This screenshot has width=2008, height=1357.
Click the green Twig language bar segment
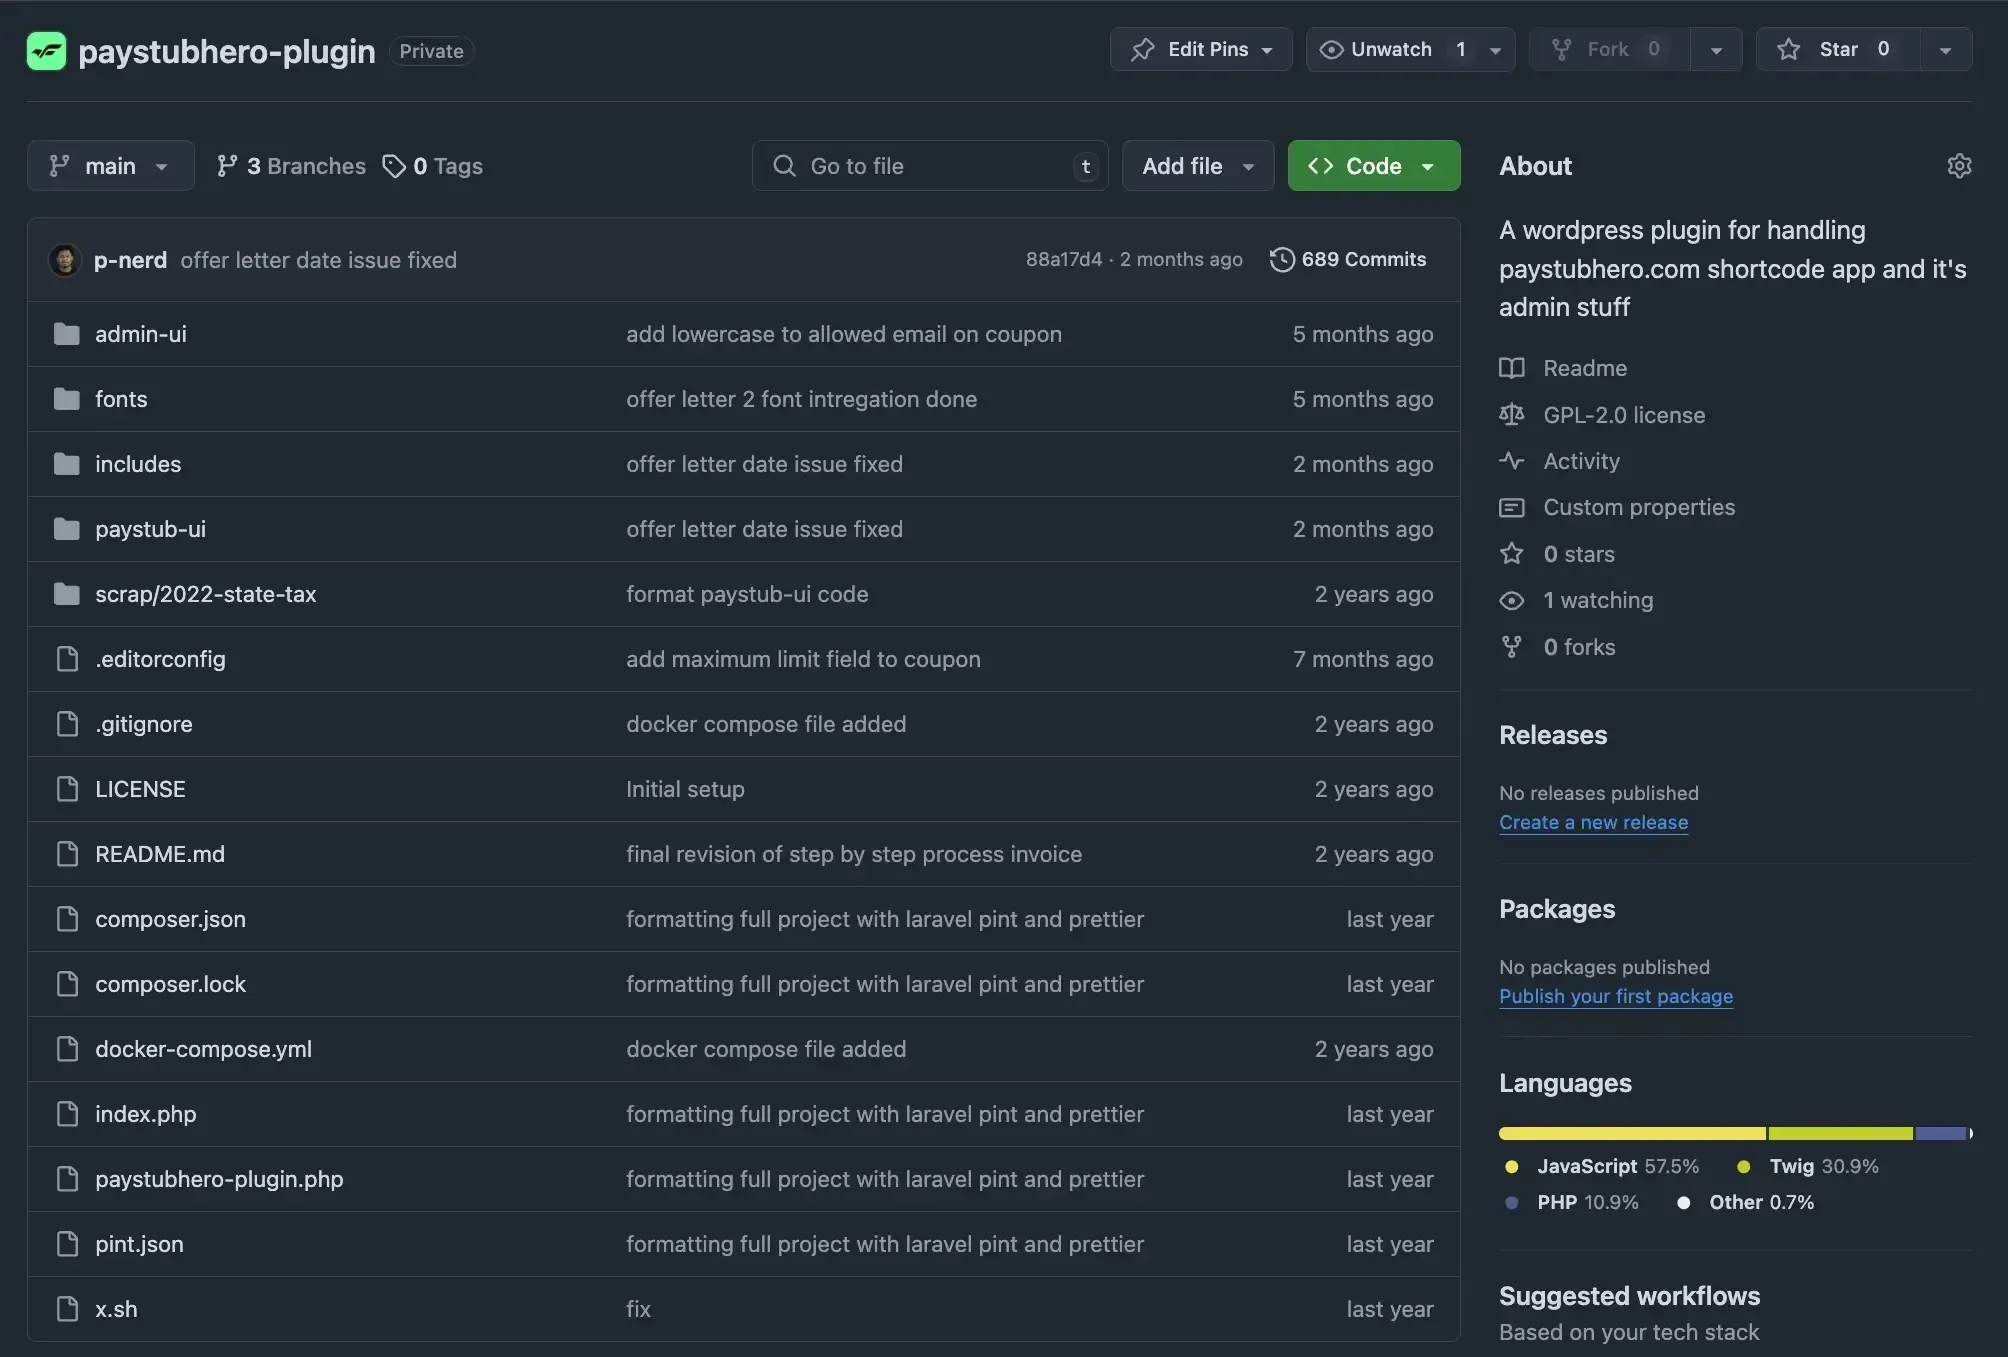(x=1840, y=1133)
